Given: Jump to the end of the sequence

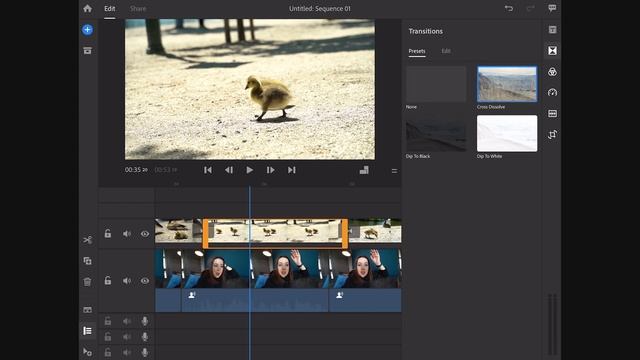Looking at the screenshot, I should click(x=291, y=170).
